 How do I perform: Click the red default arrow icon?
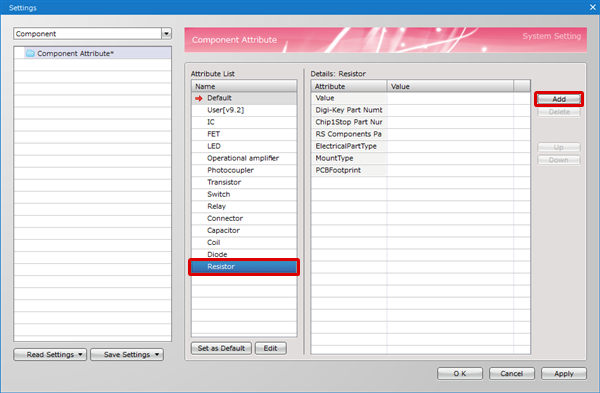click(x=199, y=98)
